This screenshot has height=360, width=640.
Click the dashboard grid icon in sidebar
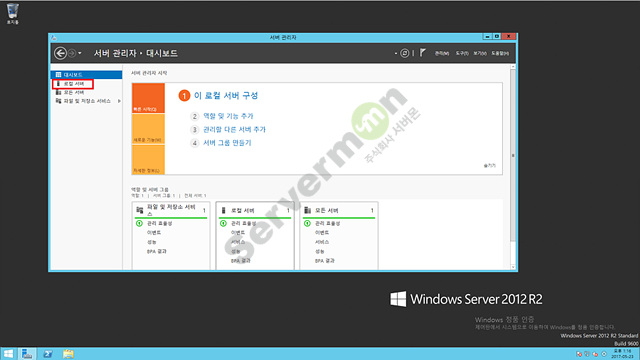(x=58, y=75)
